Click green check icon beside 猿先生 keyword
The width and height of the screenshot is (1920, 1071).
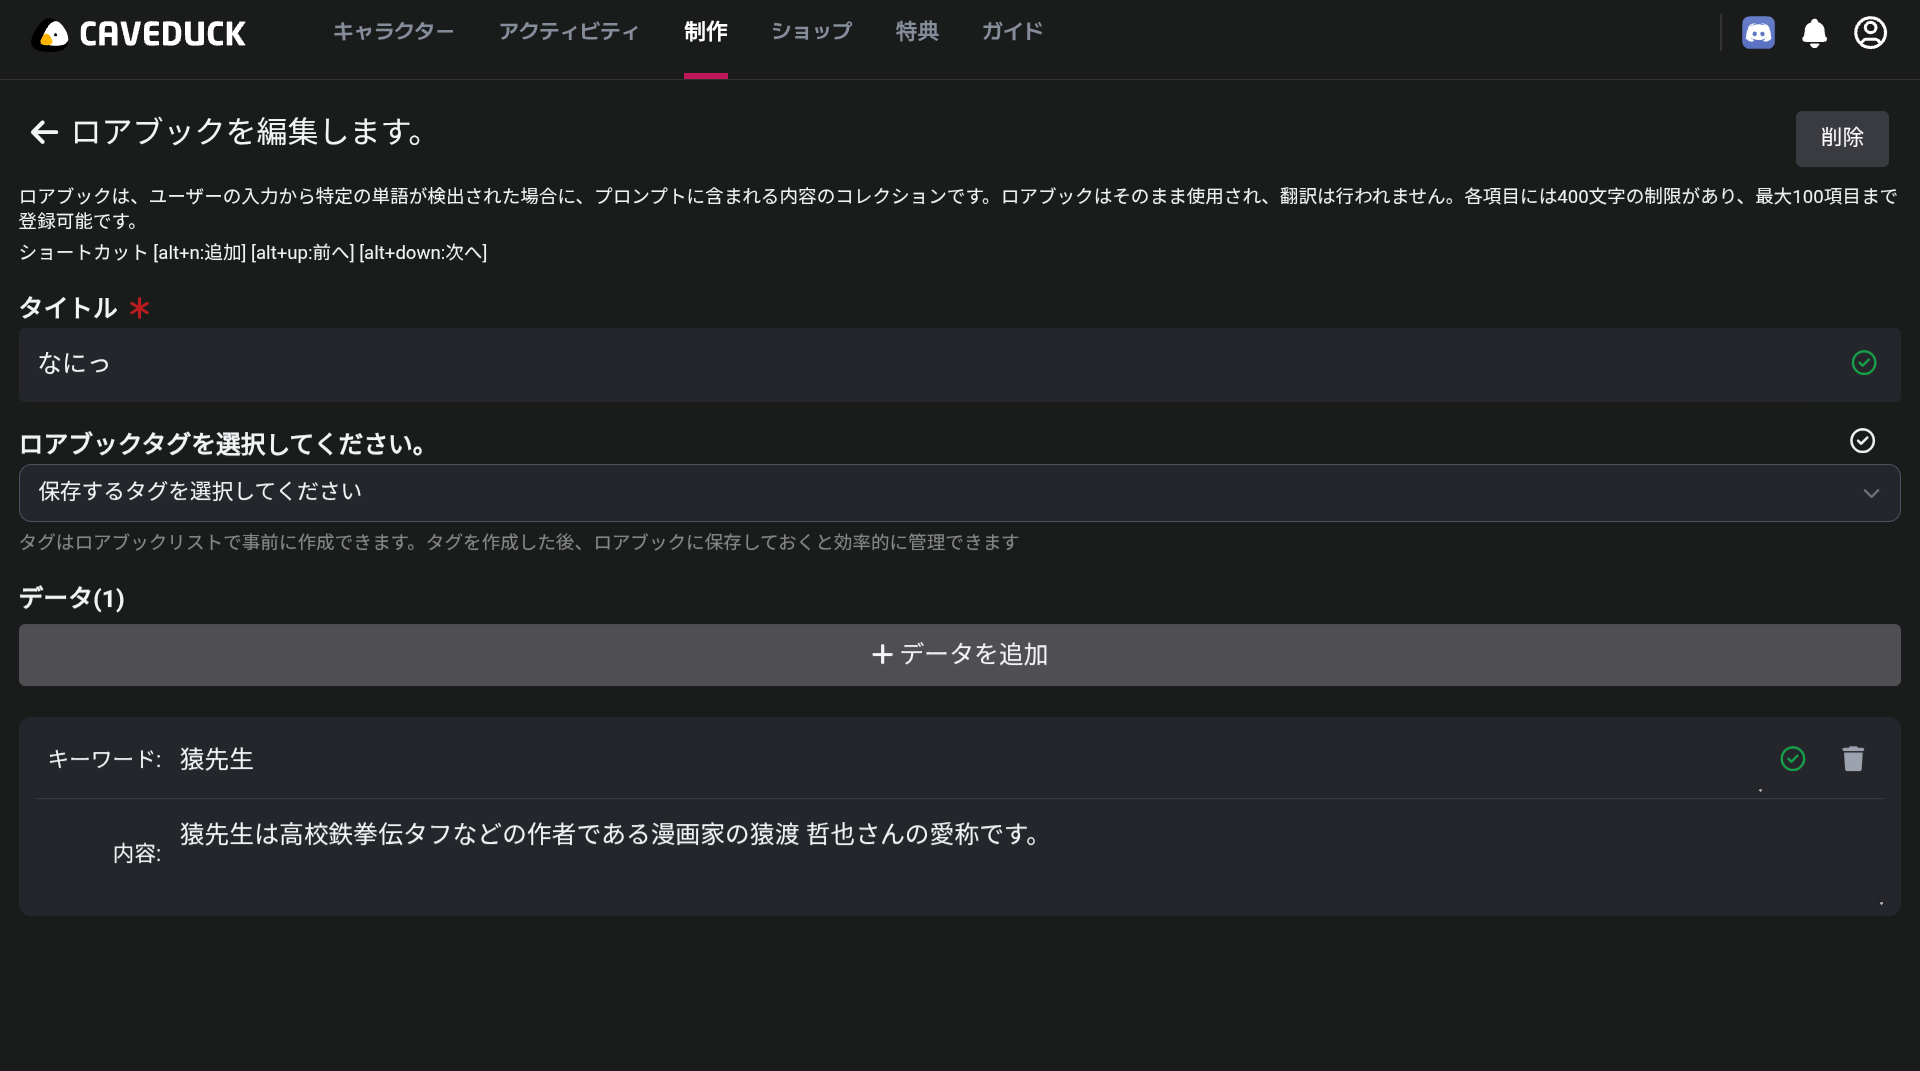1793,759
